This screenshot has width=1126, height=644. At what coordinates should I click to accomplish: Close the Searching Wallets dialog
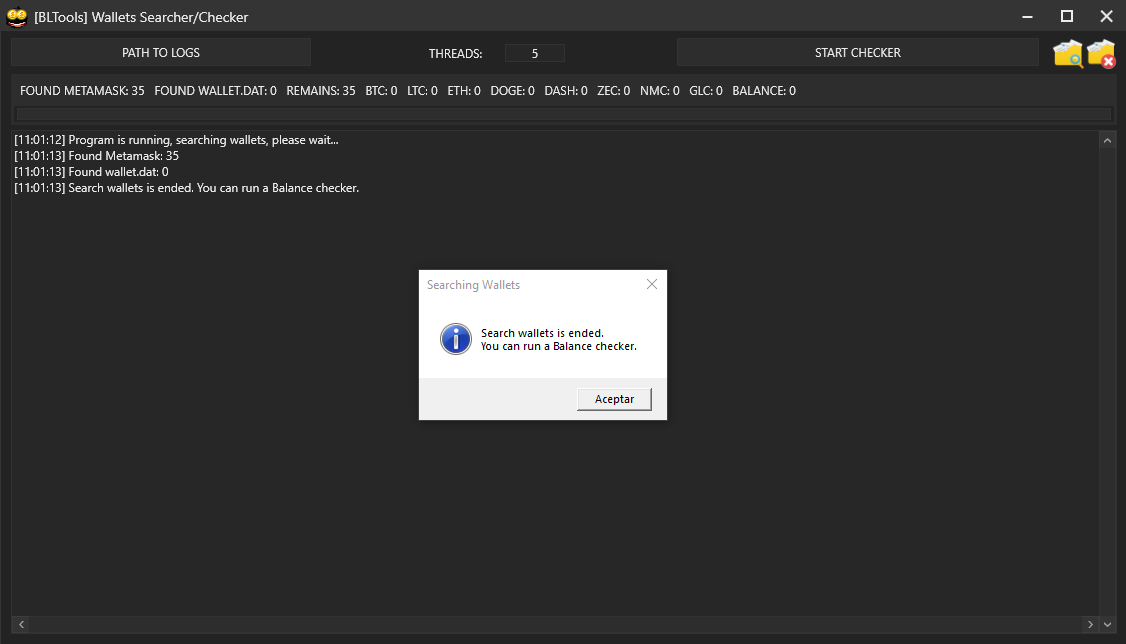pyautogui.click(x=651, y=284)
